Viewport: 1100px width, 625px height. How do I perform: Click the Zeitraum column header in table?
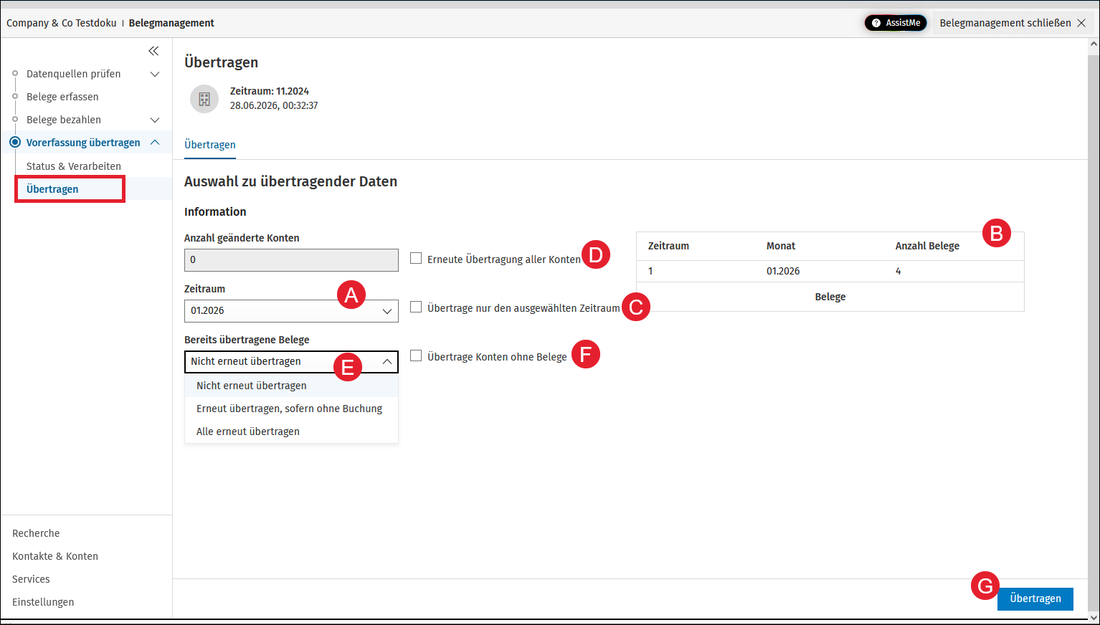click(x=669, y=246)
